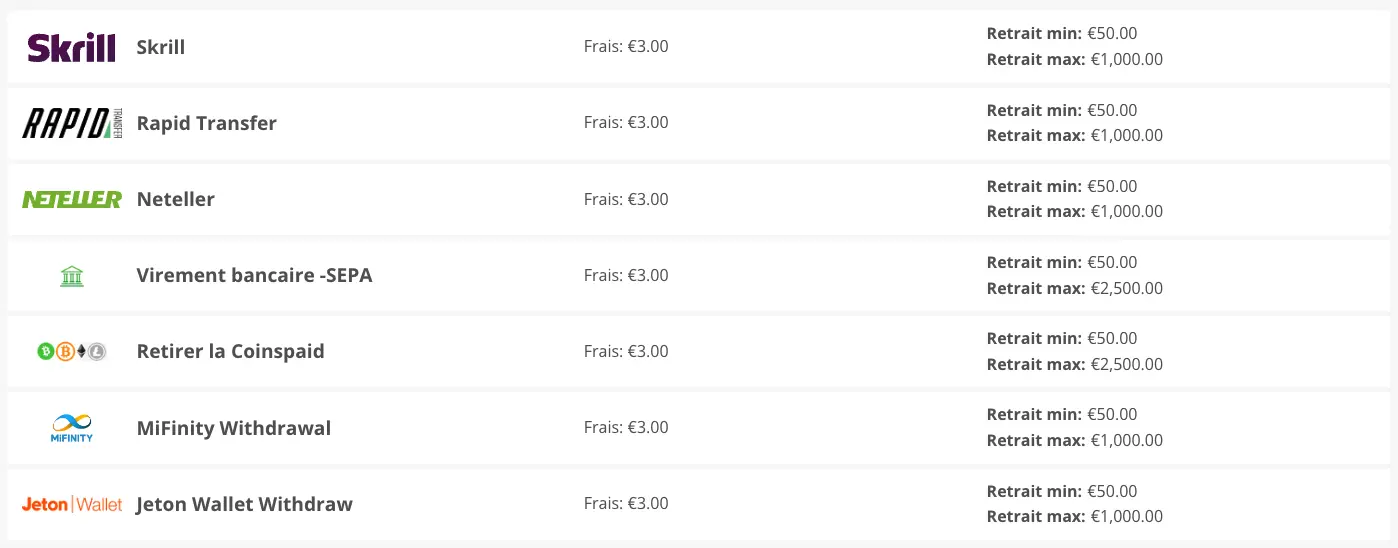The width and height of the screenshot is (1398, 548).
Task: Choose Virement bancaire -SEPA option
Action: pos(254,275)
